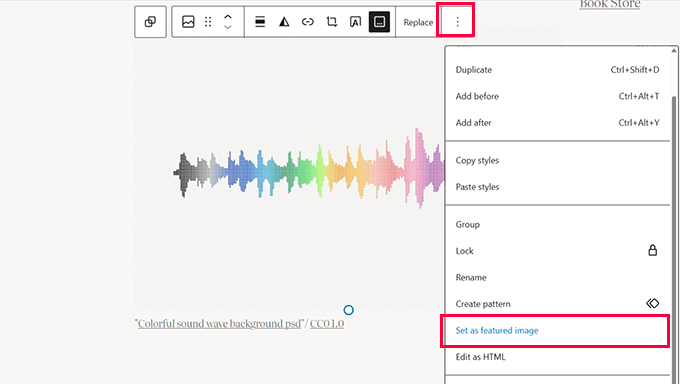
Task: Add text over image icon
Action: (x=355, y=22)
